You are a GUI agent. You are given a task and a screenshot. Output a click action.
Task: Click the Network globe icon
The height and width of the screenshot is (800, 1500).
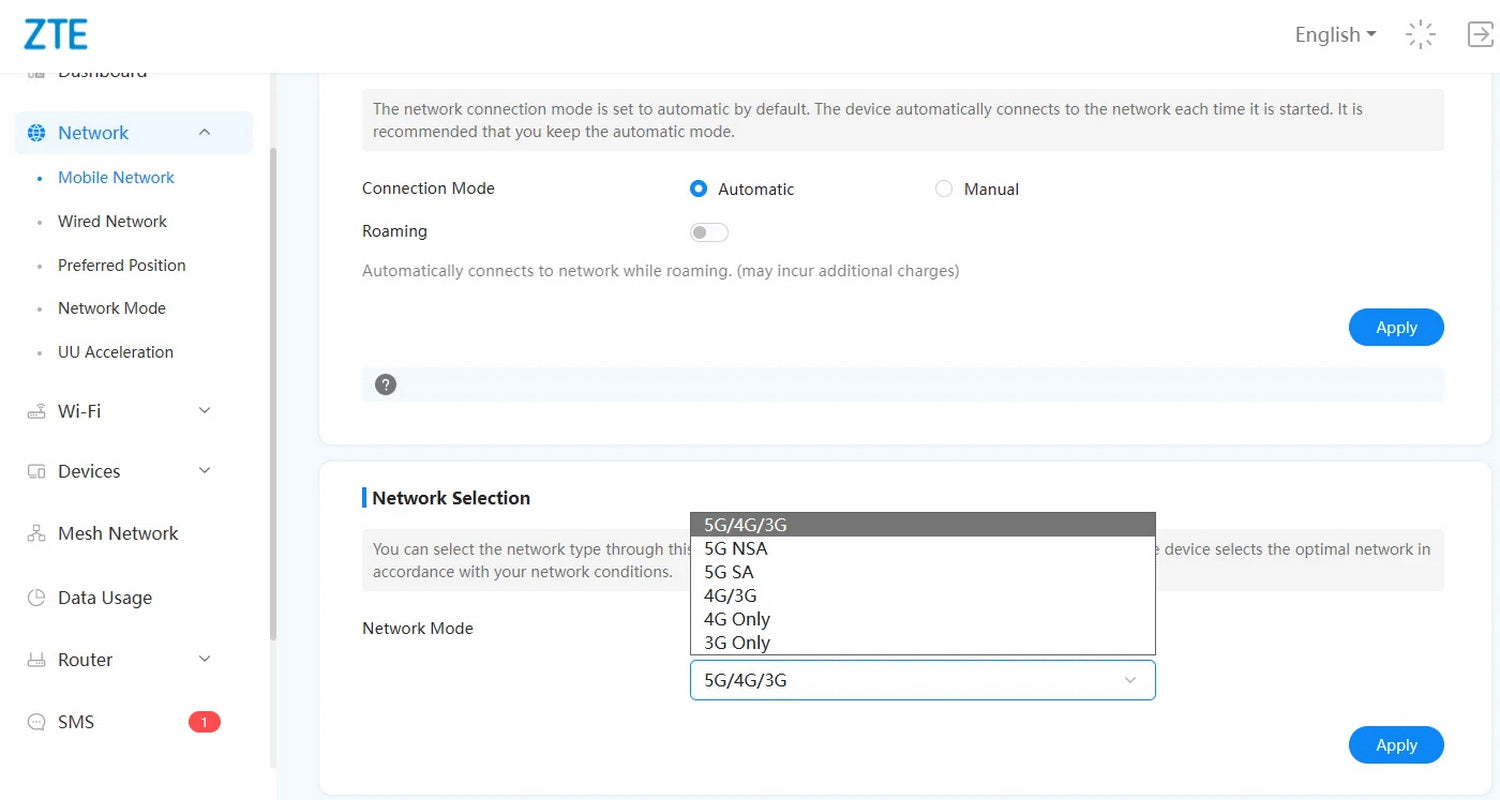(37, 133)
